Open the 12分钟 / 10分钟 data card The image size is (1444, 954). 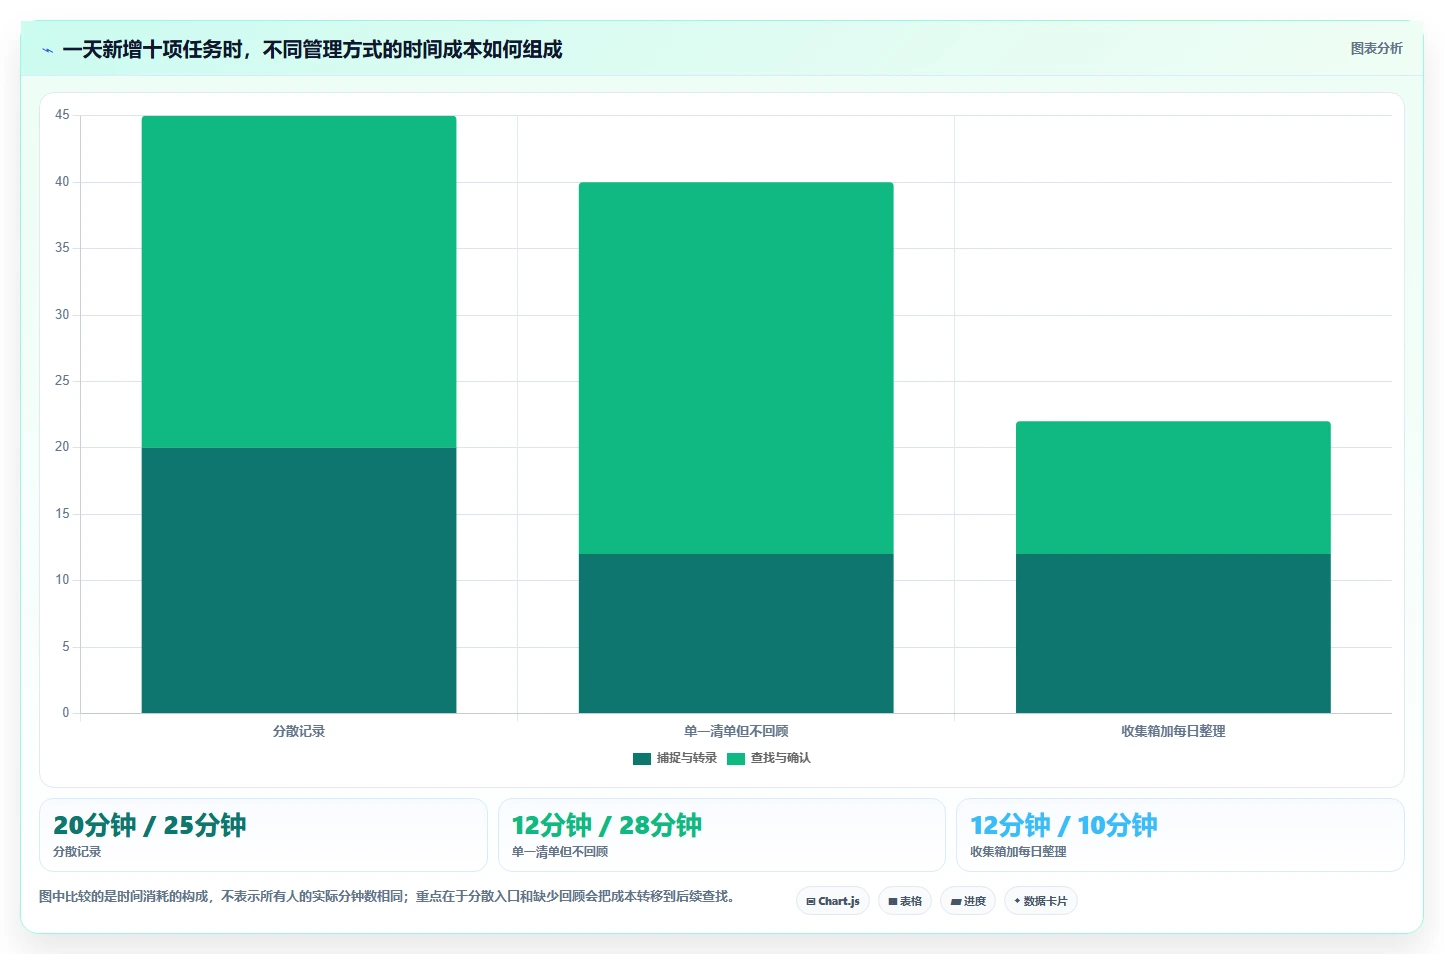click(1180, 835)
